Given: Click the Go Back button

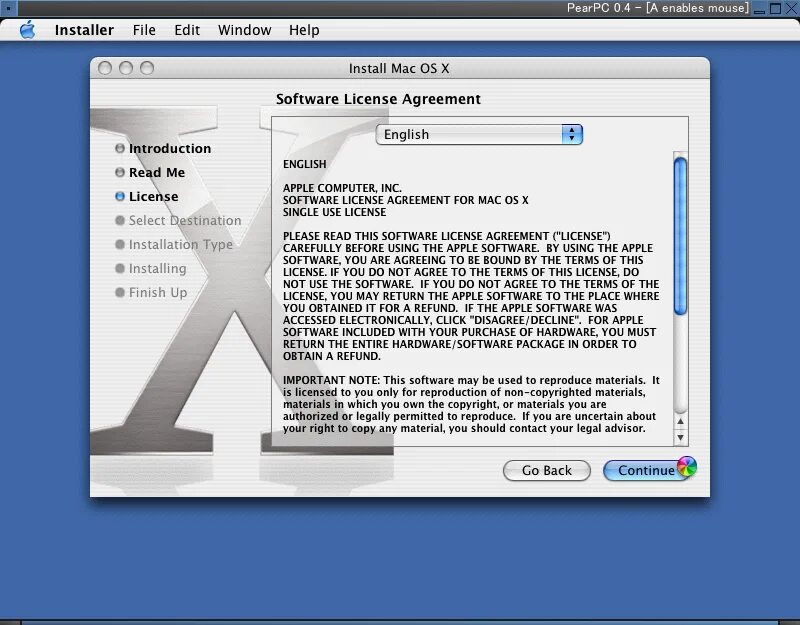Looking at the screenshot, I should click(546, 470).
